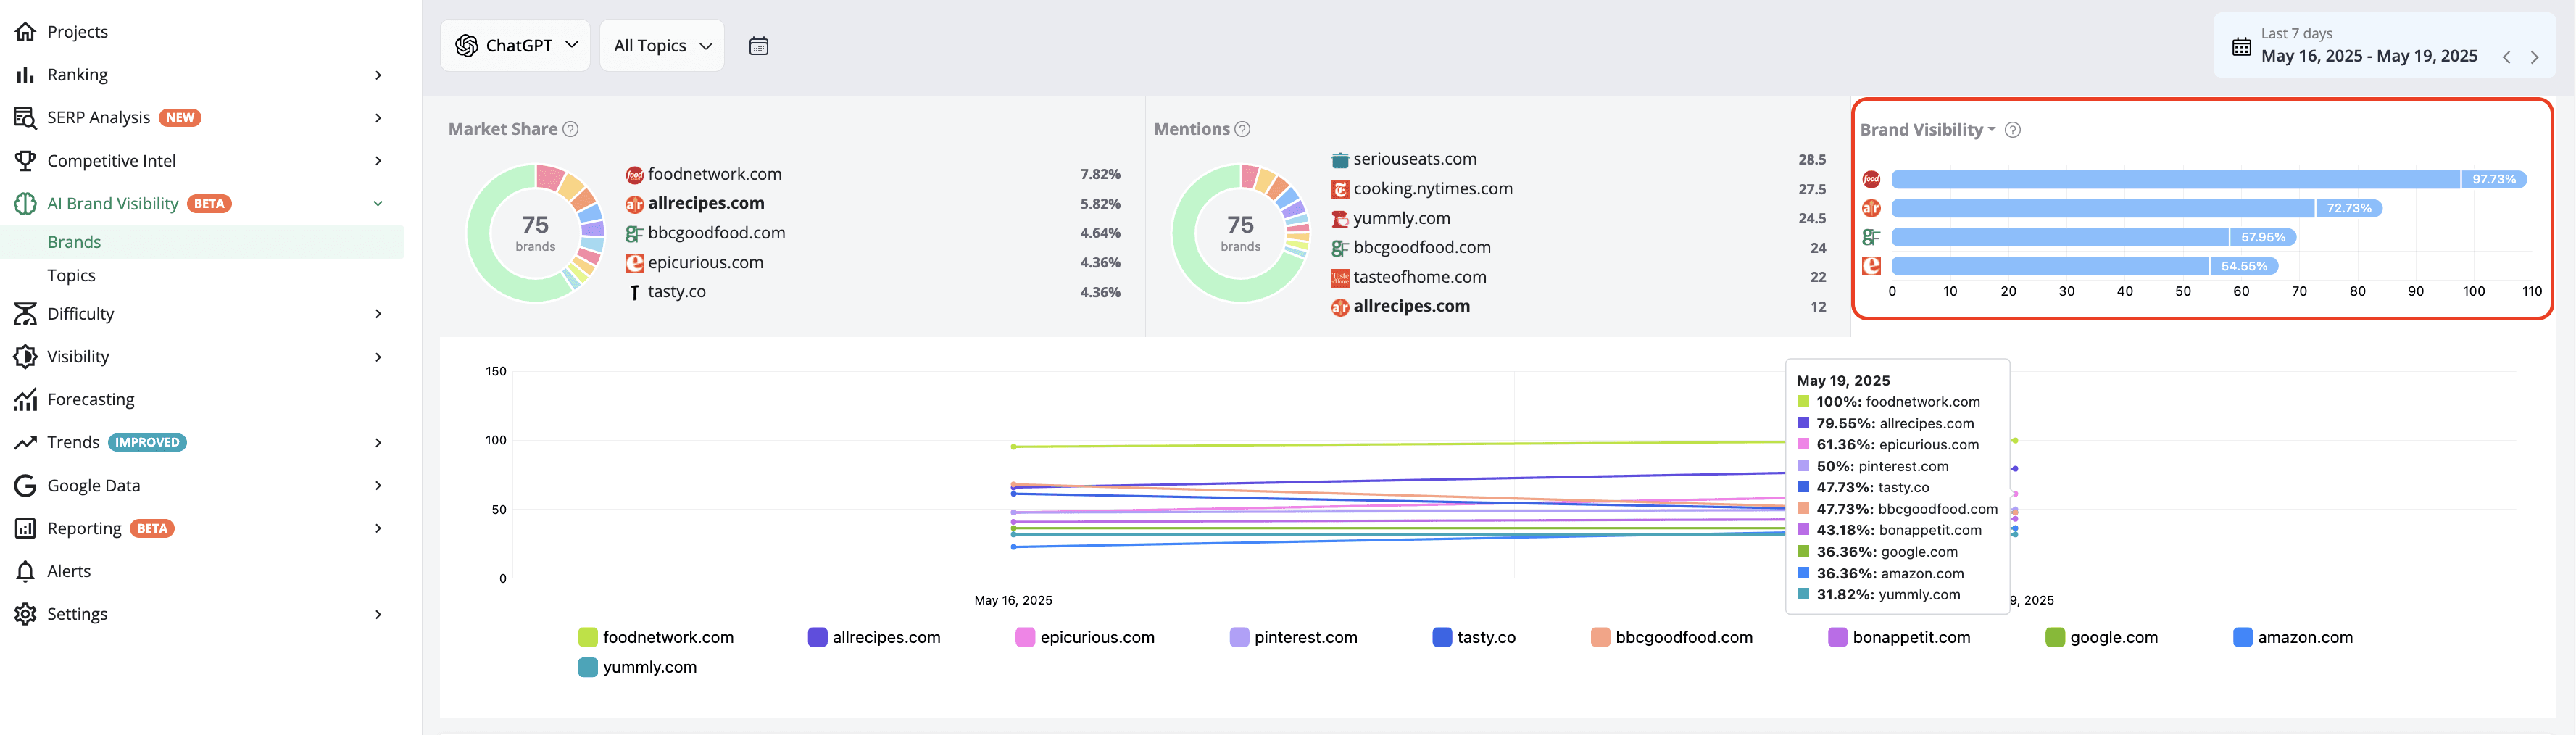Viewport: 2576px width, 735px height.
Task: Open the Brands submenu item
Action: pyautogui.click(x=202, y=242)
